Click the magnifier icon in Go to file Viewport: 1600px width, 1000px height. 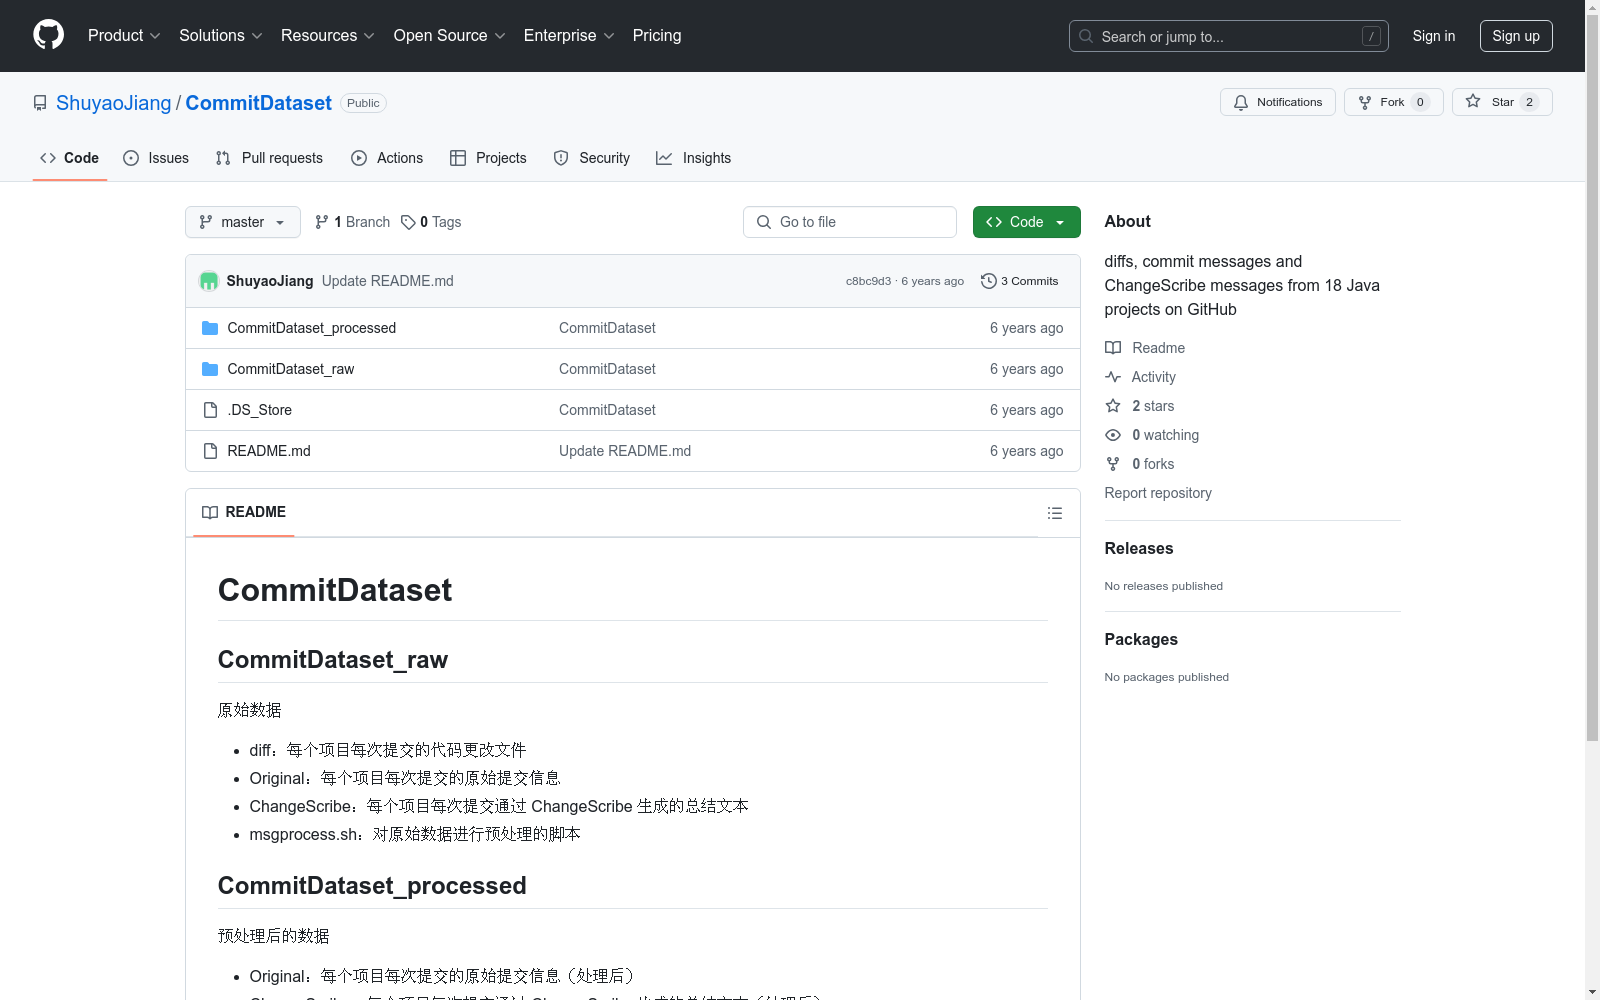tap(764, 222)
